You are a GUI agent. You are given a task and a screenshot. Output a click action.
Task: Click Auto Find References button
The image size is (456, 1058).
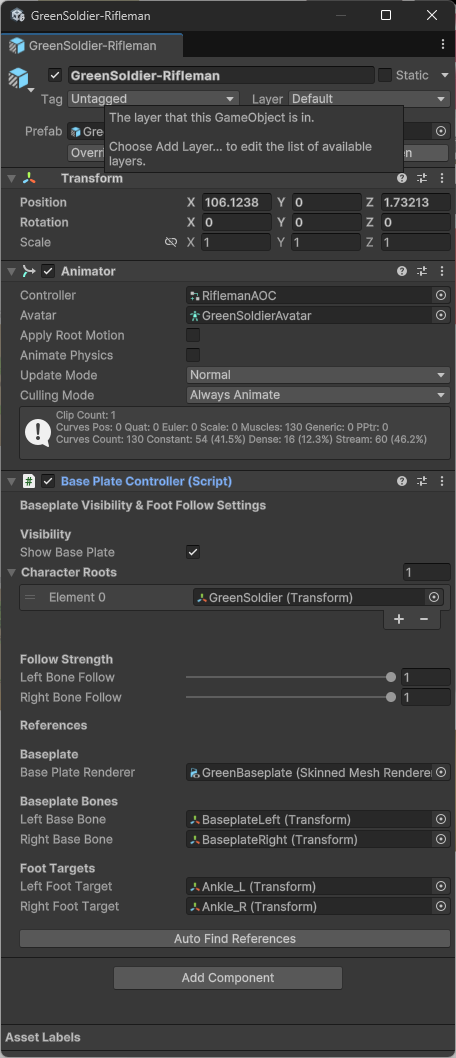[x=235, y=939]
